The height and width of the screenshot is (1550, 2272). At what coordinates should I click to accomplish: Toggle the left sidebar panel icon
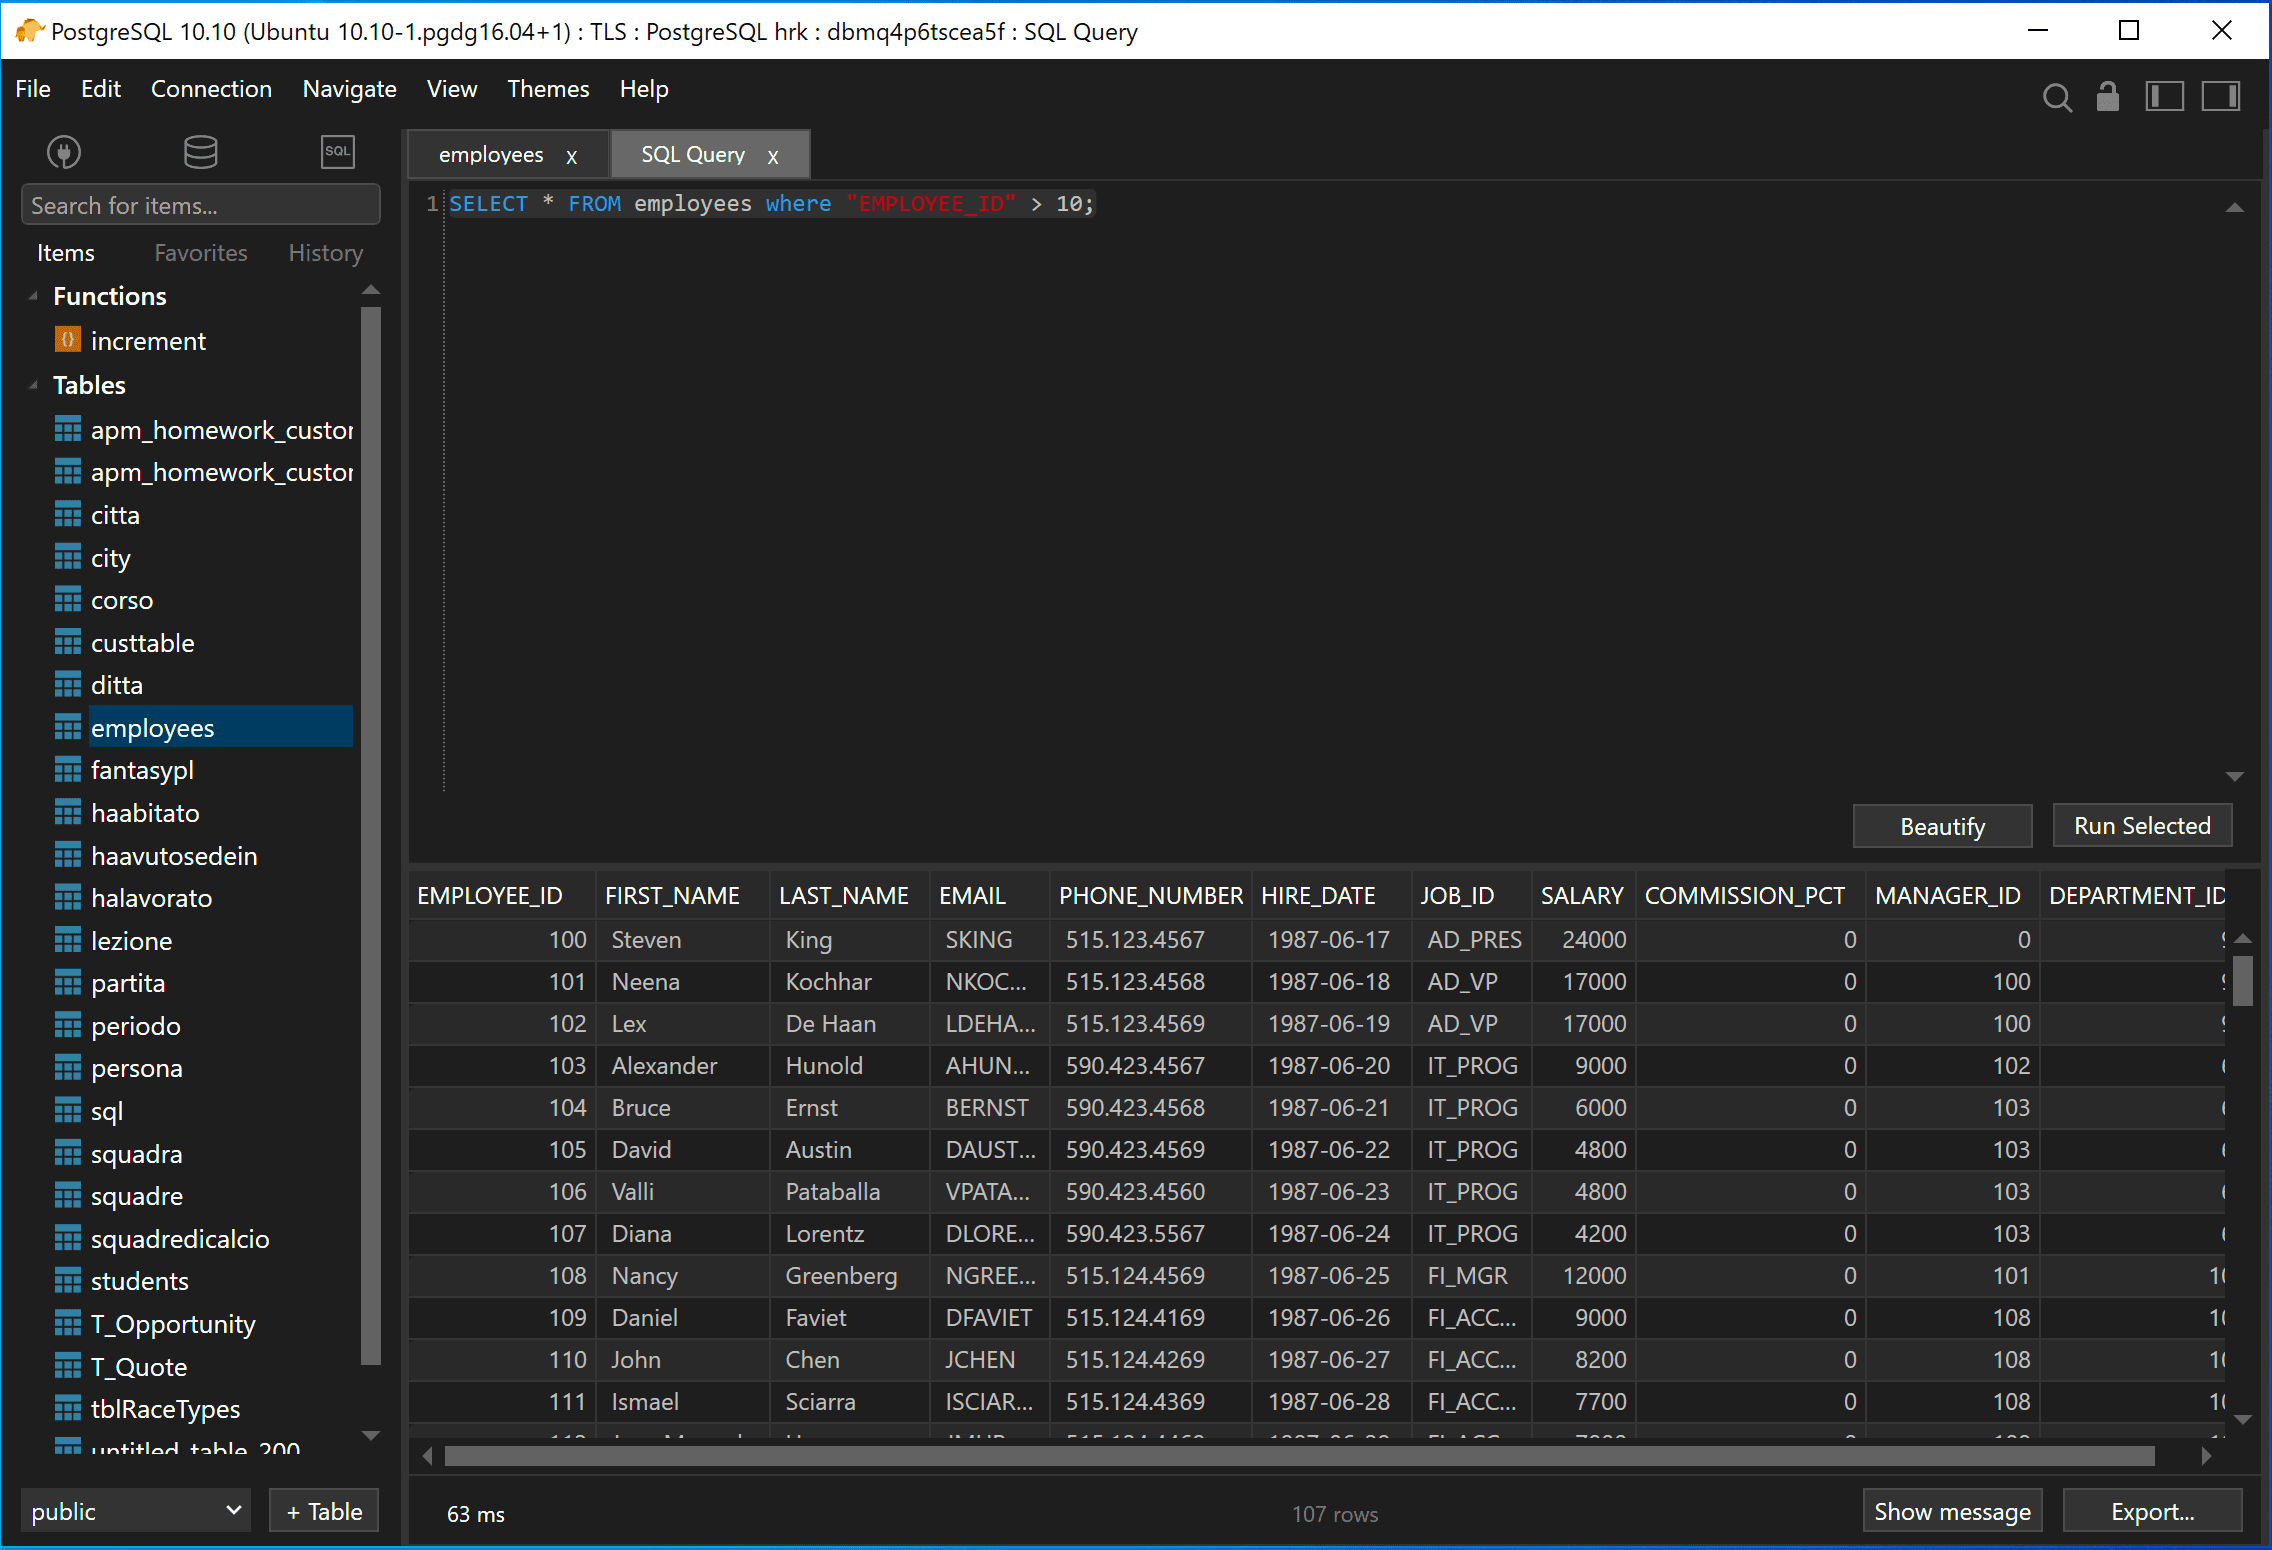2164,96
